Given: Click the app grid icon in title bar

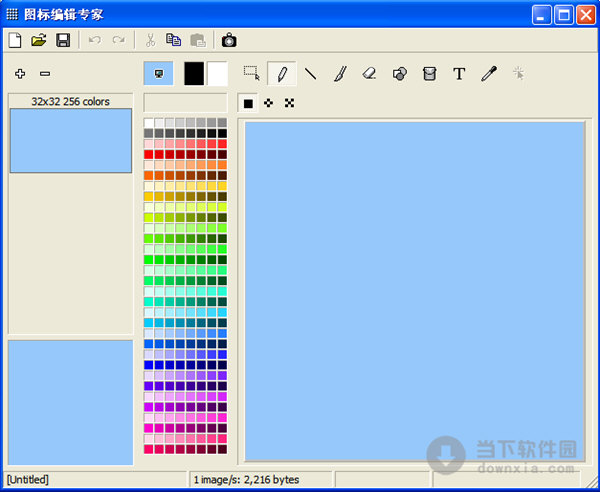Looking at the screenshot, I should pyautogui.click(x=12, y=15).
